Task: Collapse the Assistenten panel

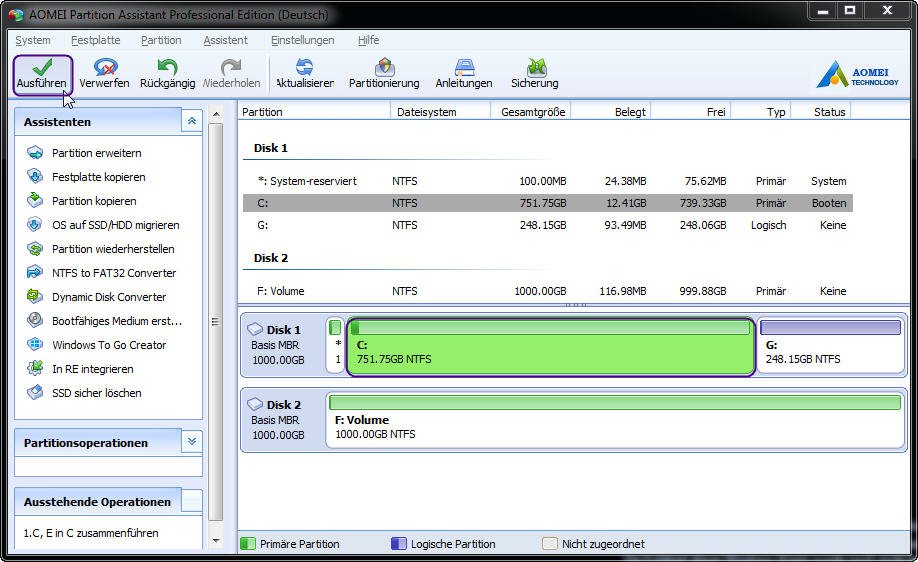Action: click(191, 121)
